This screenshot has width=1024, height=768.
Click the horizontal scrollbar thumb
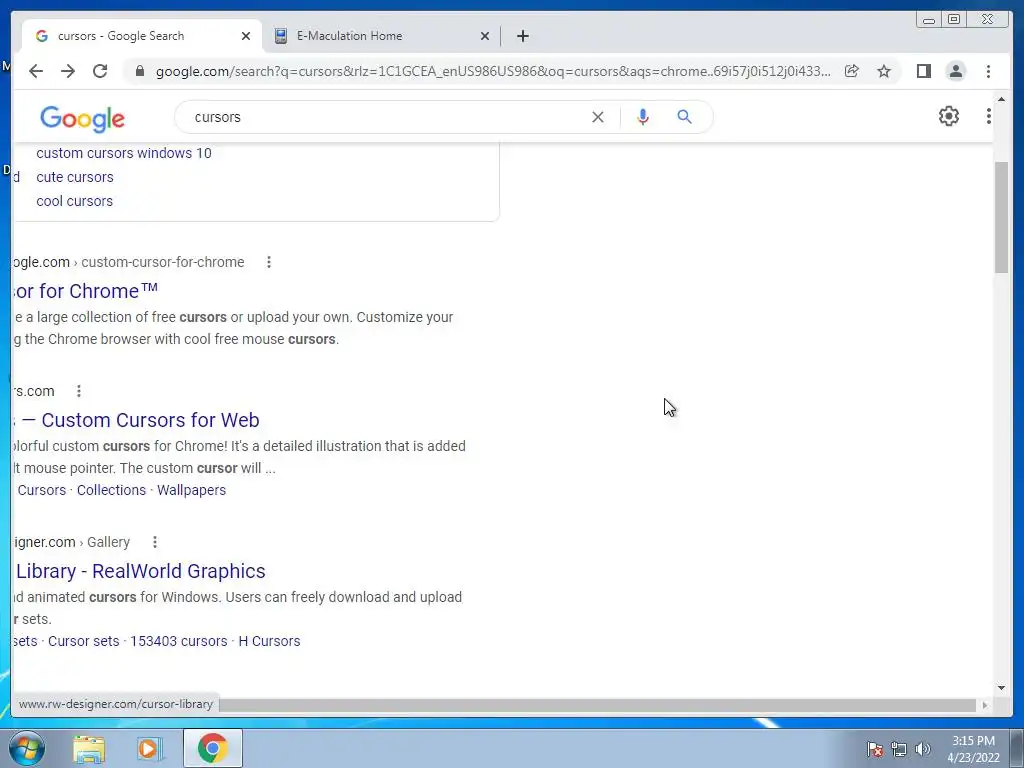[x=598, y=705]
